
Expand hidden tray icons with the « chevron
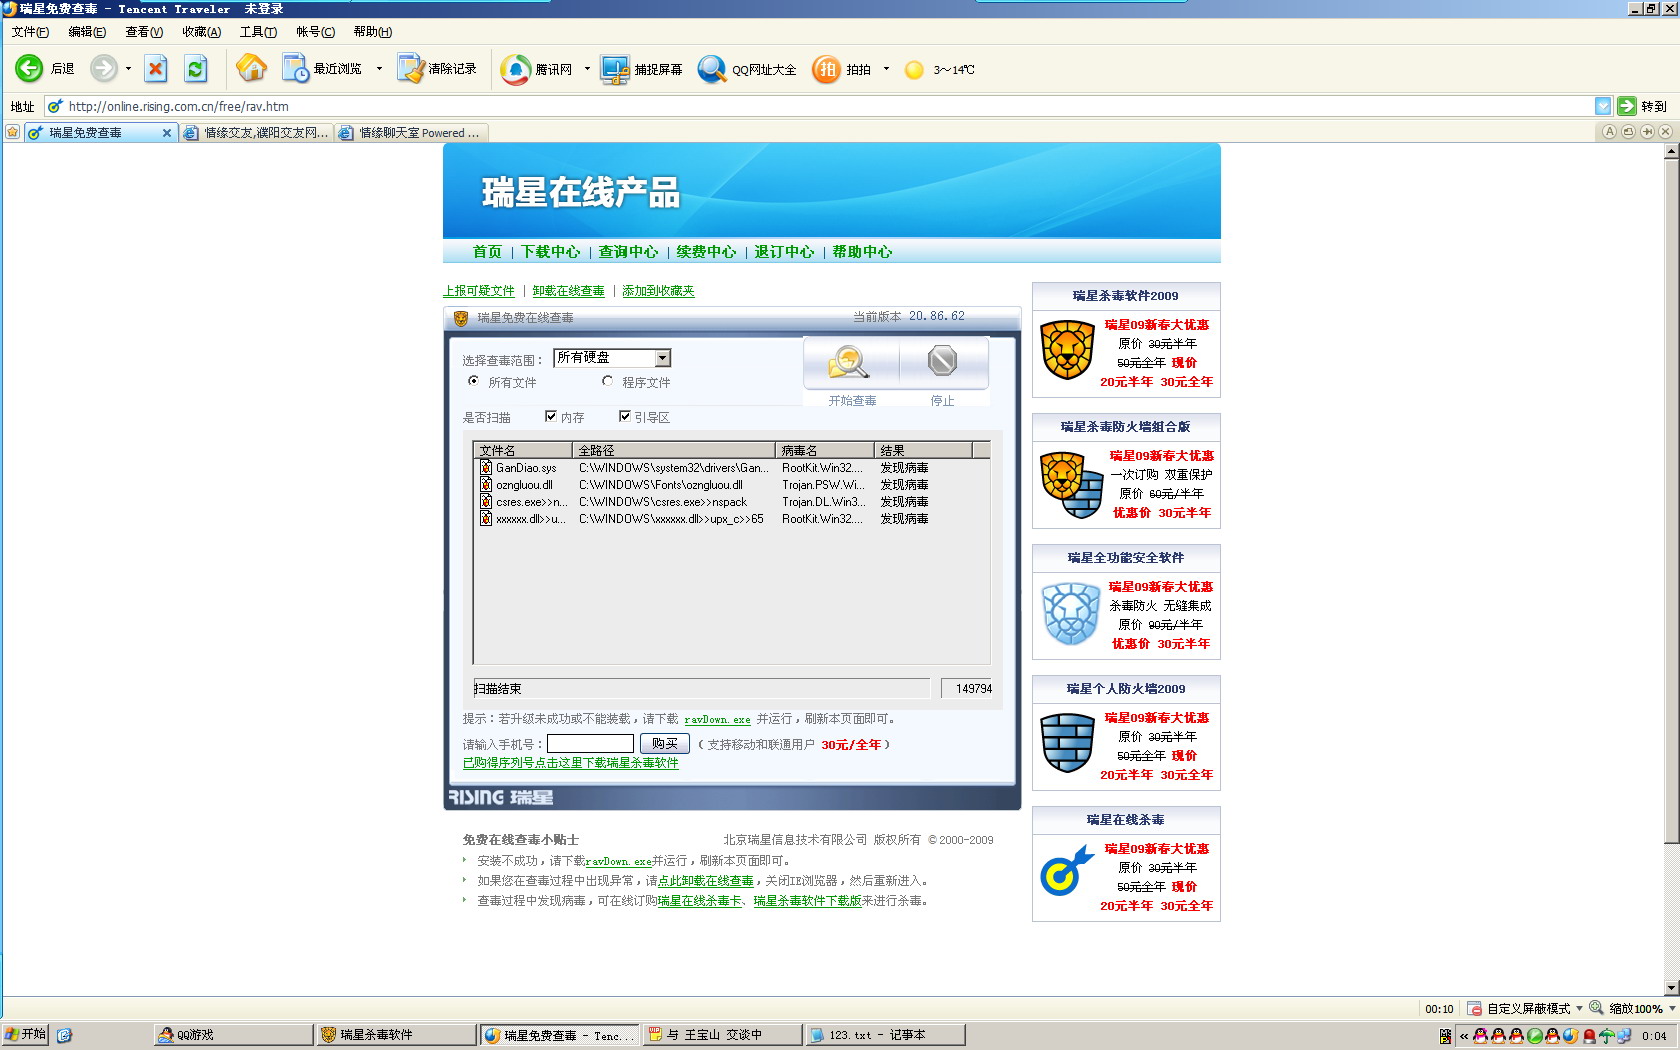1464,1036
